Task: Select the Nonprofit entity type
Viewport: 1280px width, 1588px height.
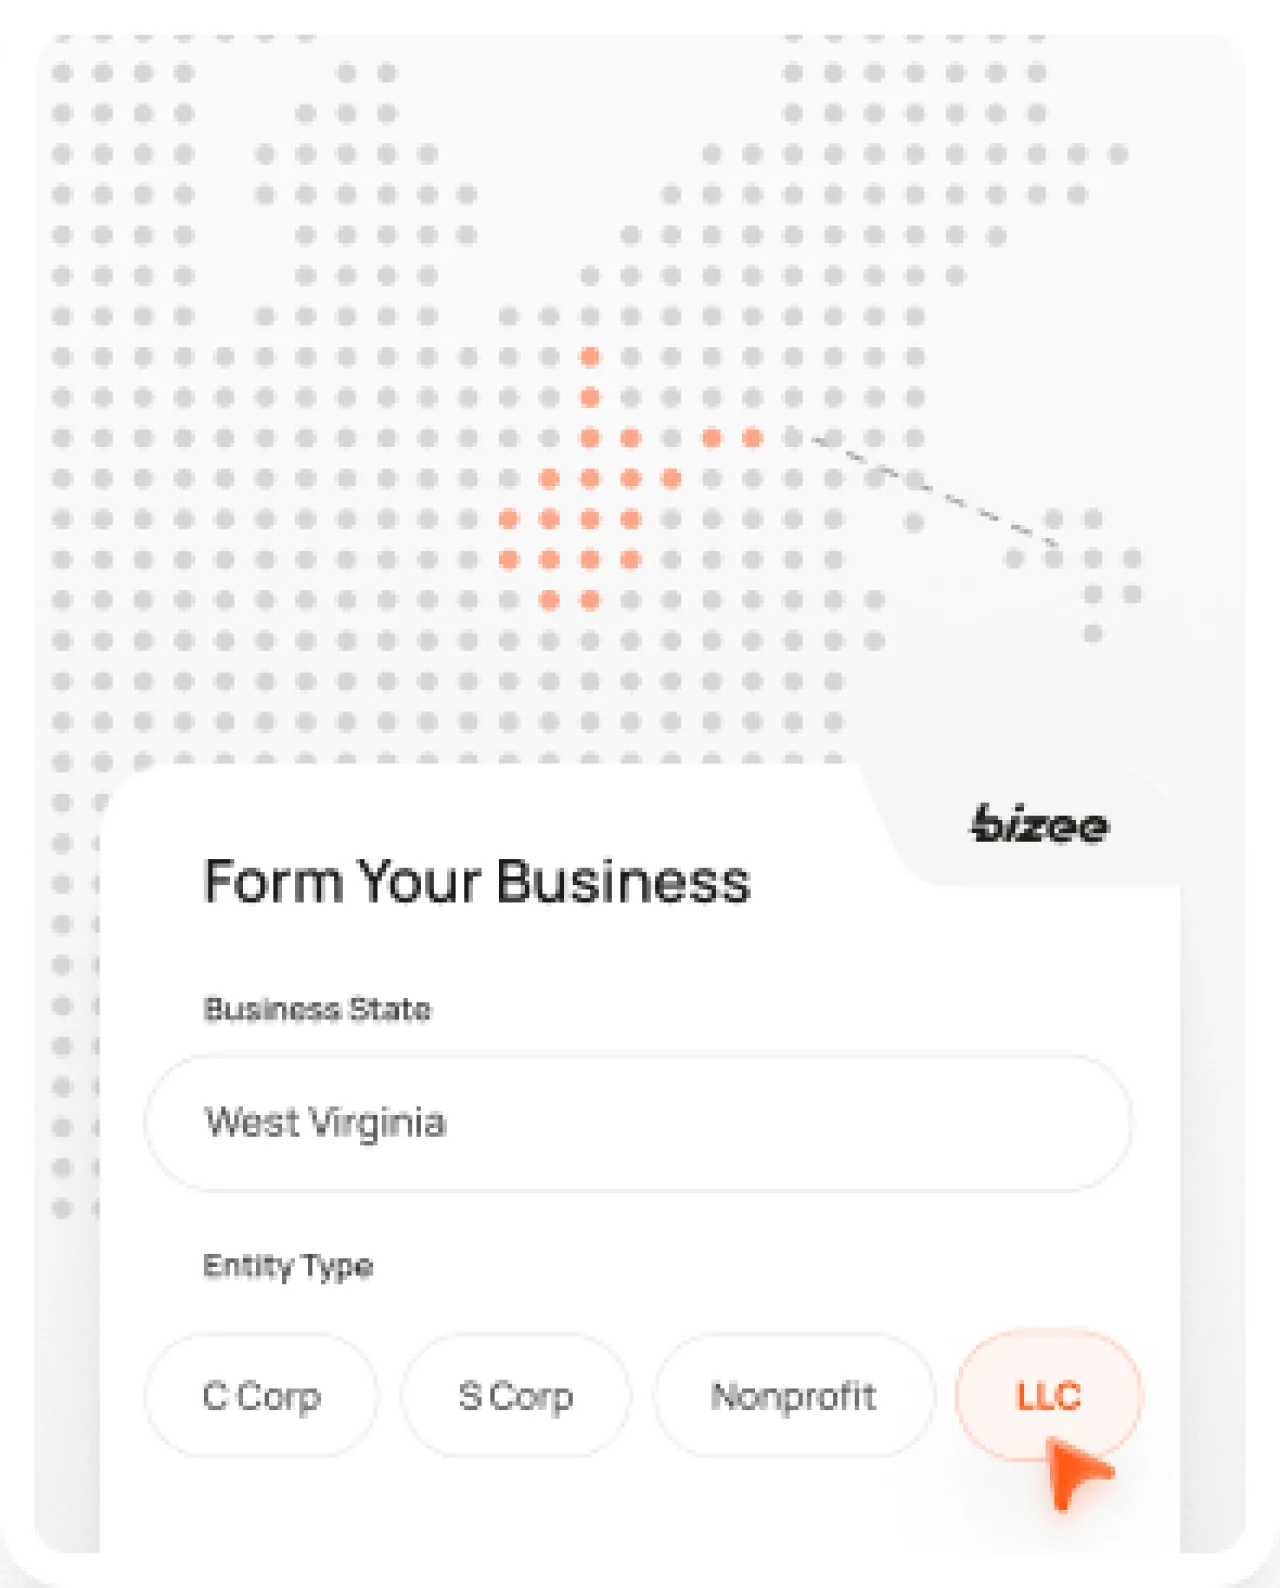Action: [794, 1396]
